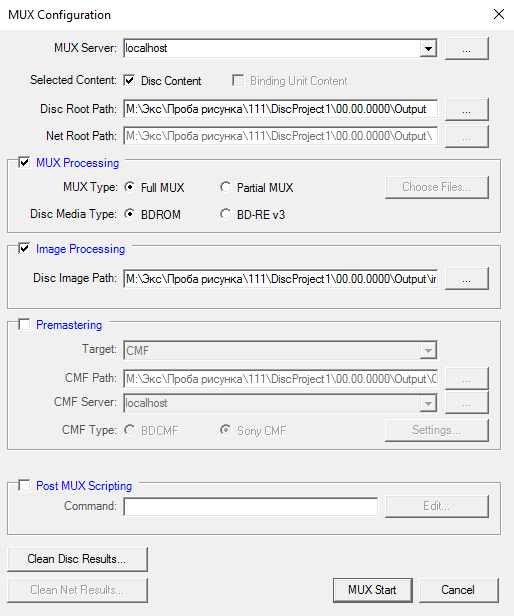
Task: Select the Full MUX radio button
Action: (129, 187)
